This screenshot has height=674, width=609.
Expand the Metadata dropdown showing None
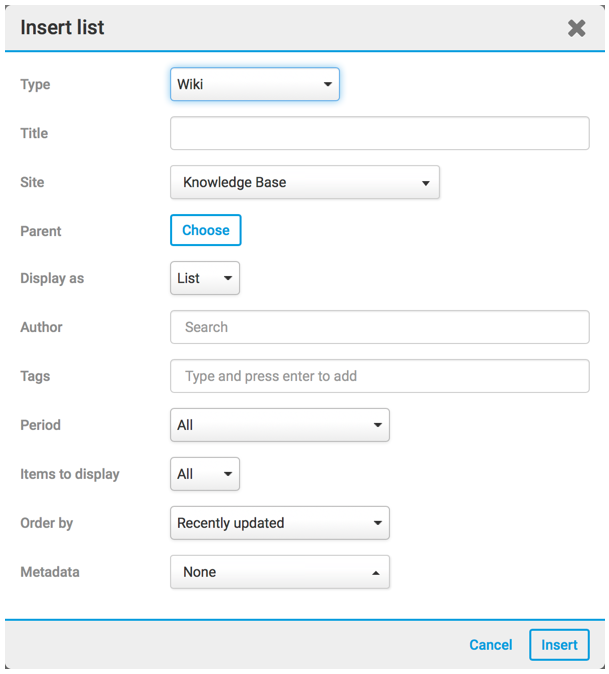click(x=279, y=572)
